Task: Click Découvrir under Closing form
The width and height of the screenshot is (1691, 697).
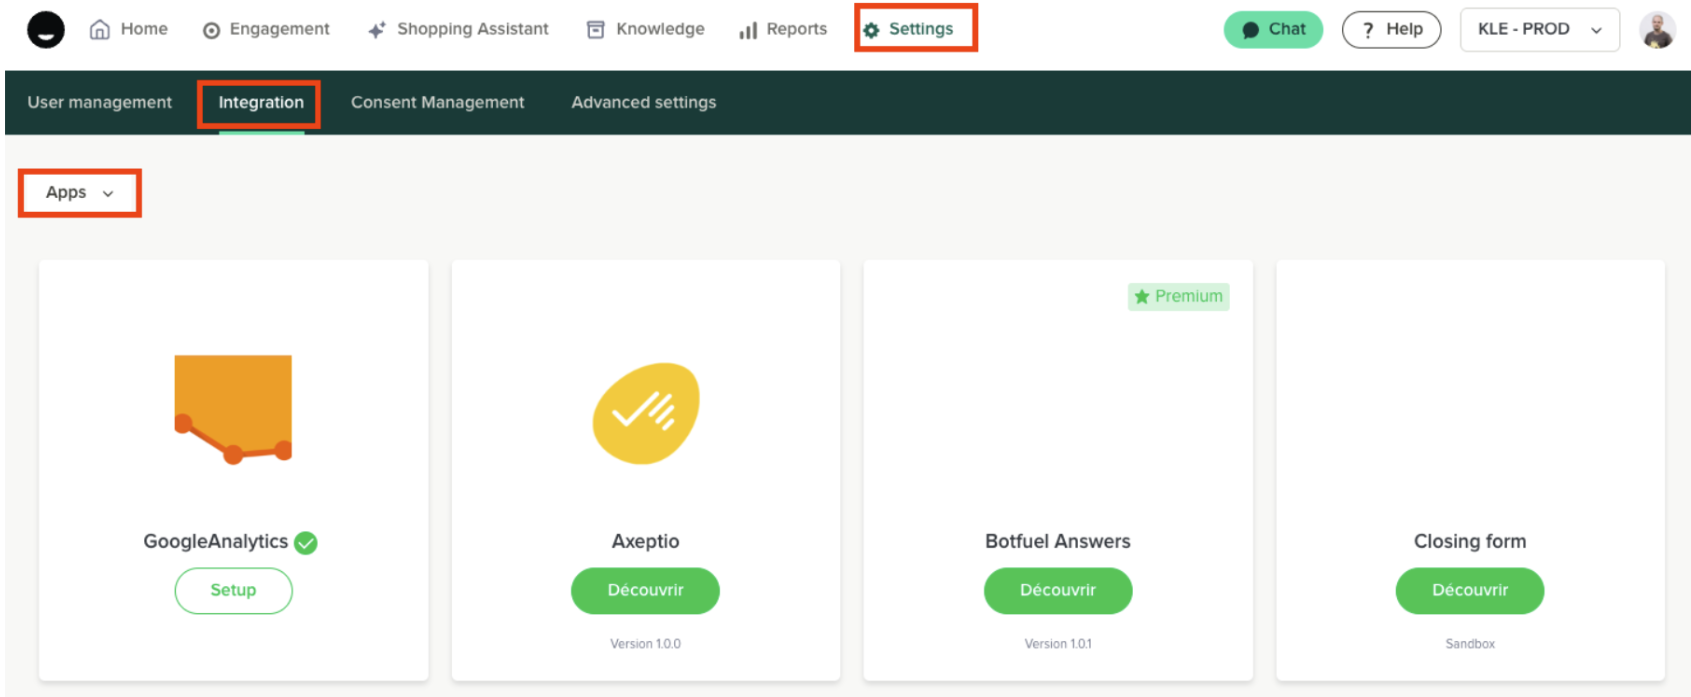Action: point(1469,590)
